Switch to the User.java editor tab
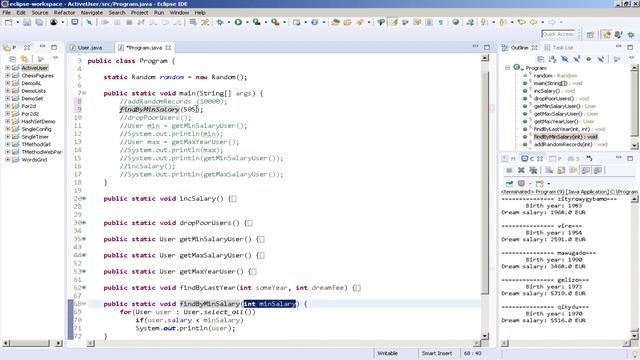640x360 pixels. (89, 48)
